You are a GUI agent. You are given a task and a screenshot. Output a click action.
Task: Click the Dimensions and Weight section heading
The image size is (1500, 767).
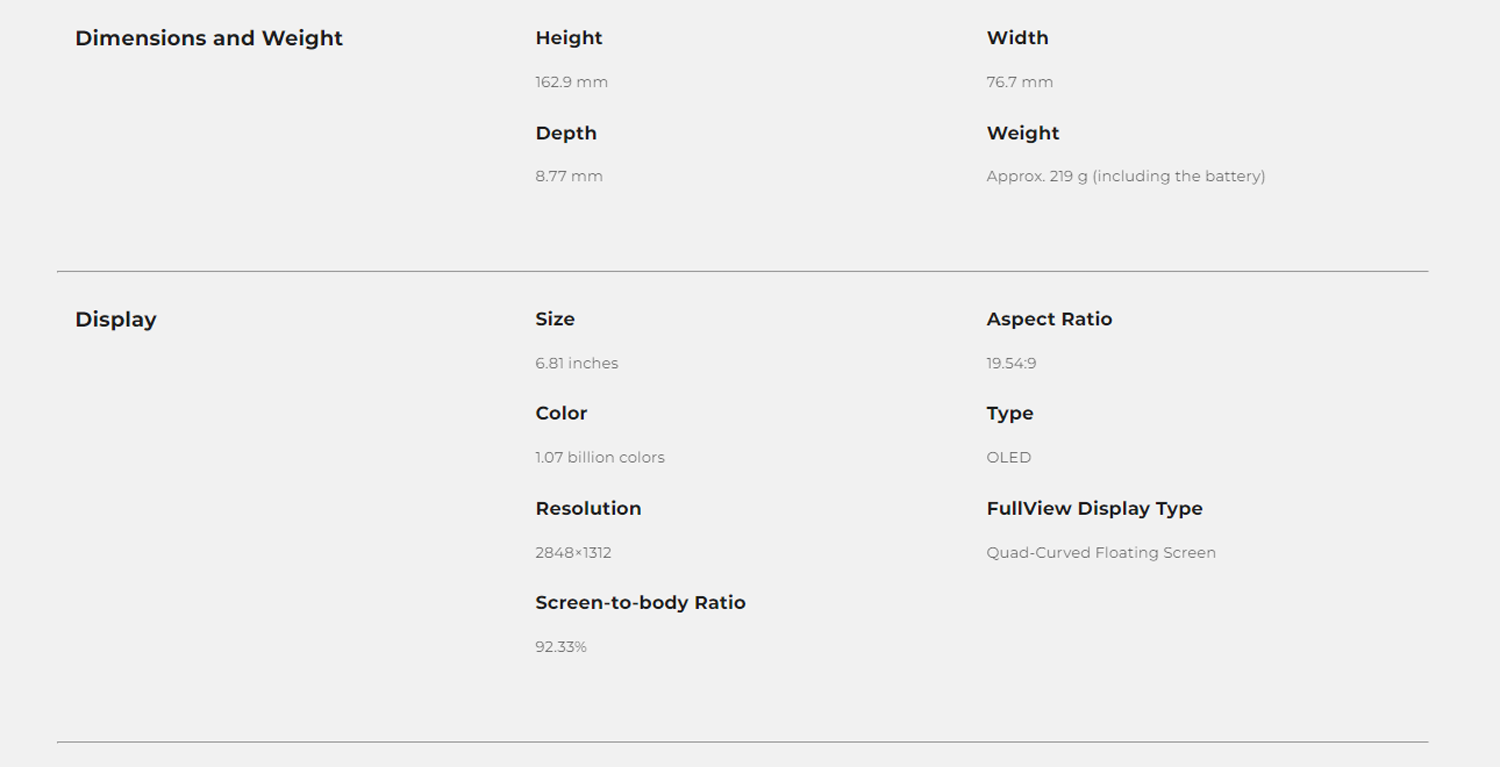coord(209,39)
